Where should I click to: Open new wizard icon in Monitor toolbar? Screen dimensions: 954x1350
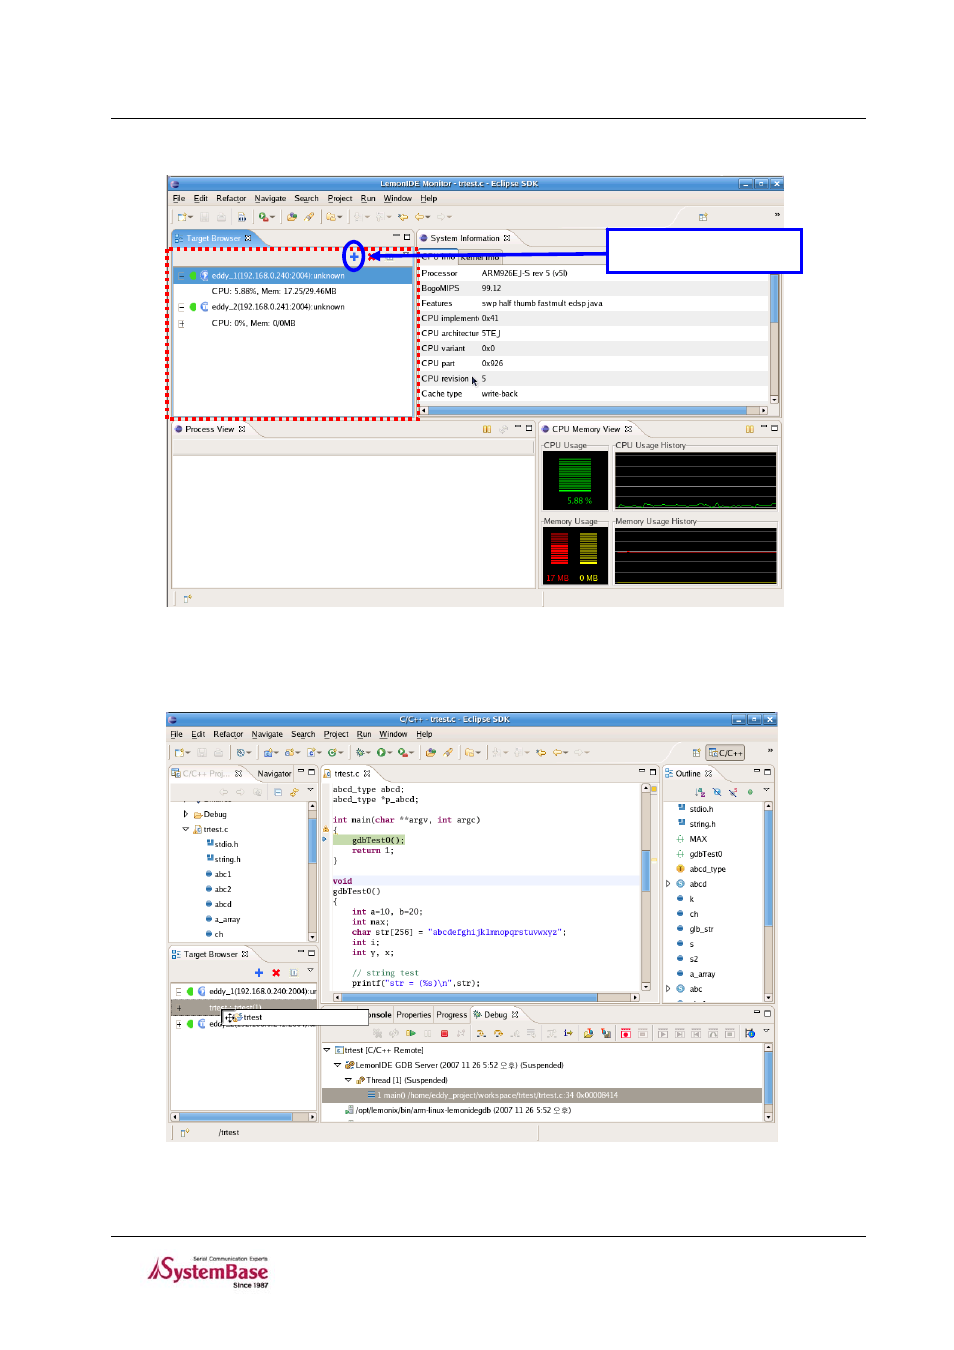pyautogui.click(x=184, y=216)
